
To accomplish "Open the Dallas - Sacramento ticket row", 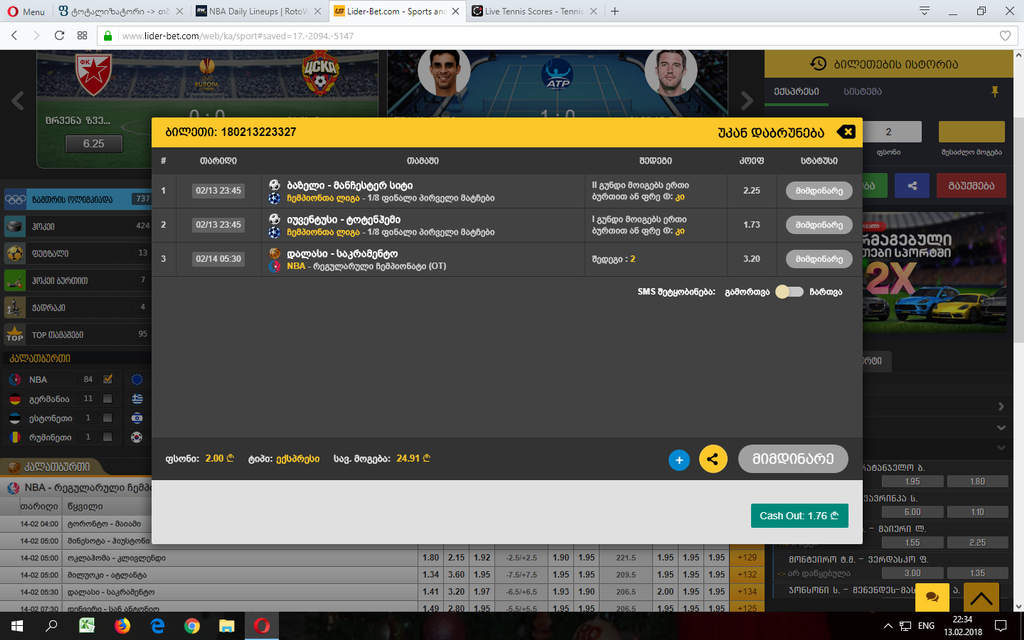I will tap(507, 259).
